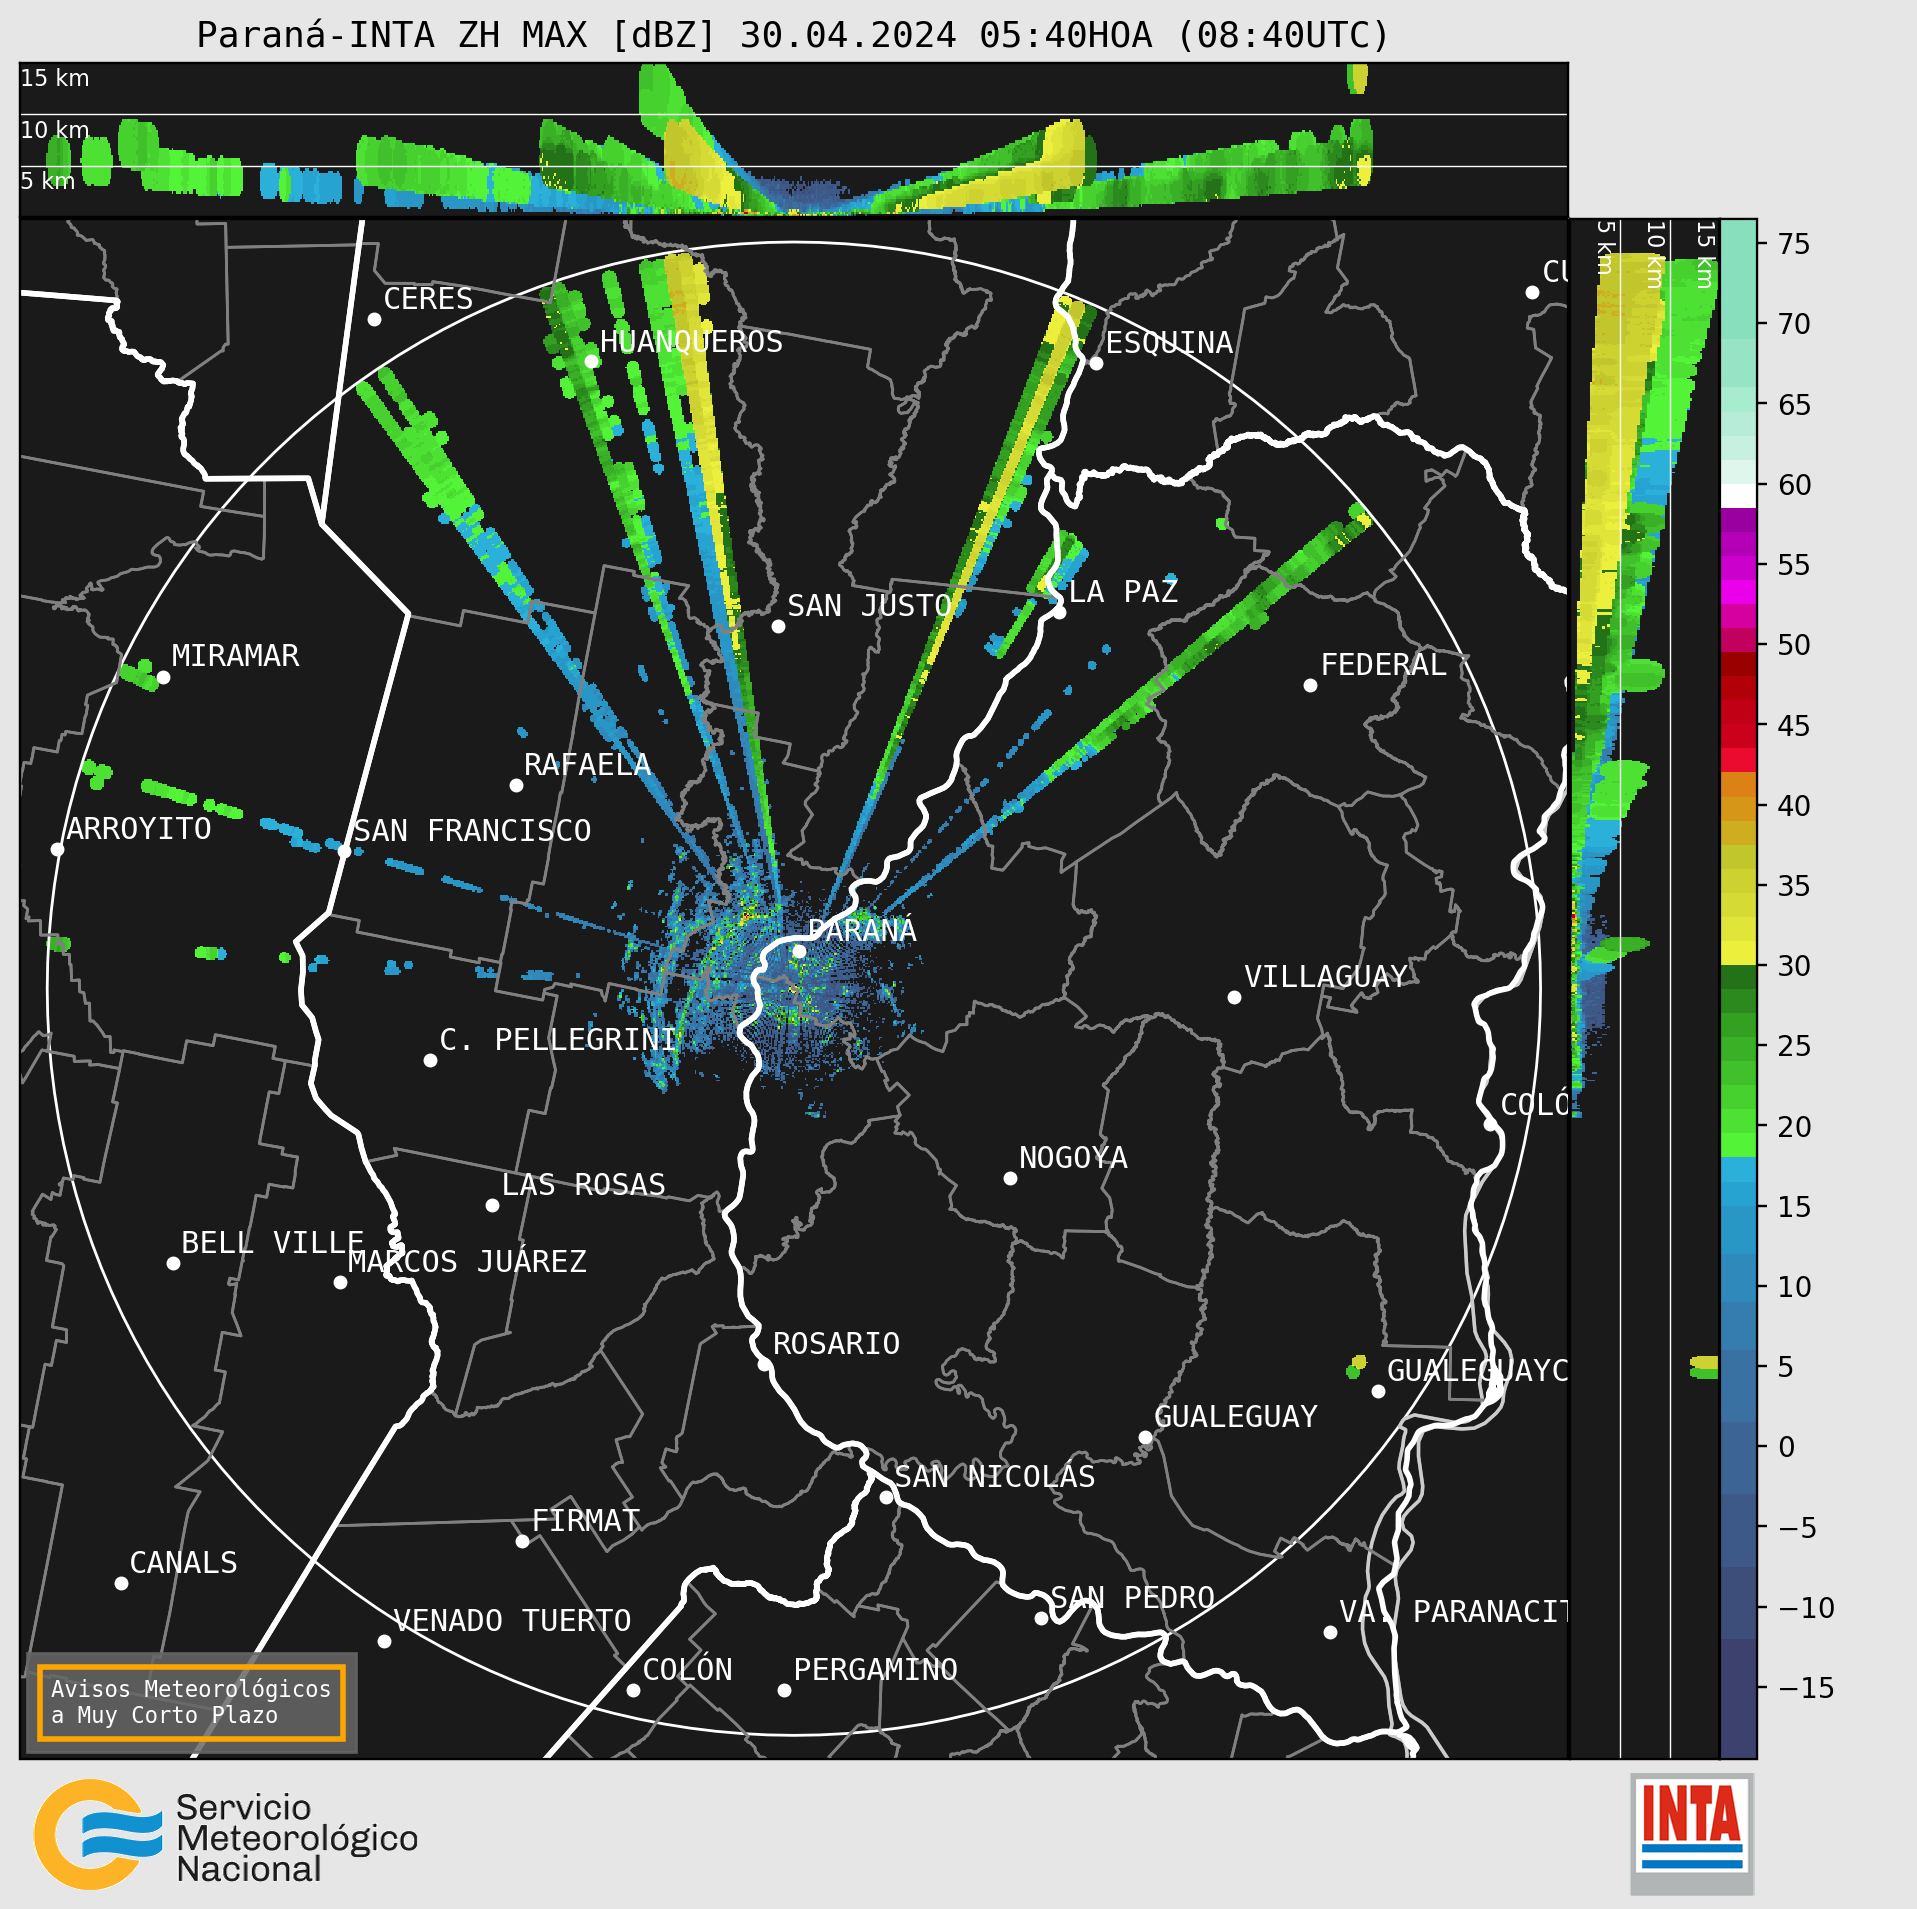Click the GUALEGUAY city label
1917x1909 pixels.
tap(1236, 1417)
